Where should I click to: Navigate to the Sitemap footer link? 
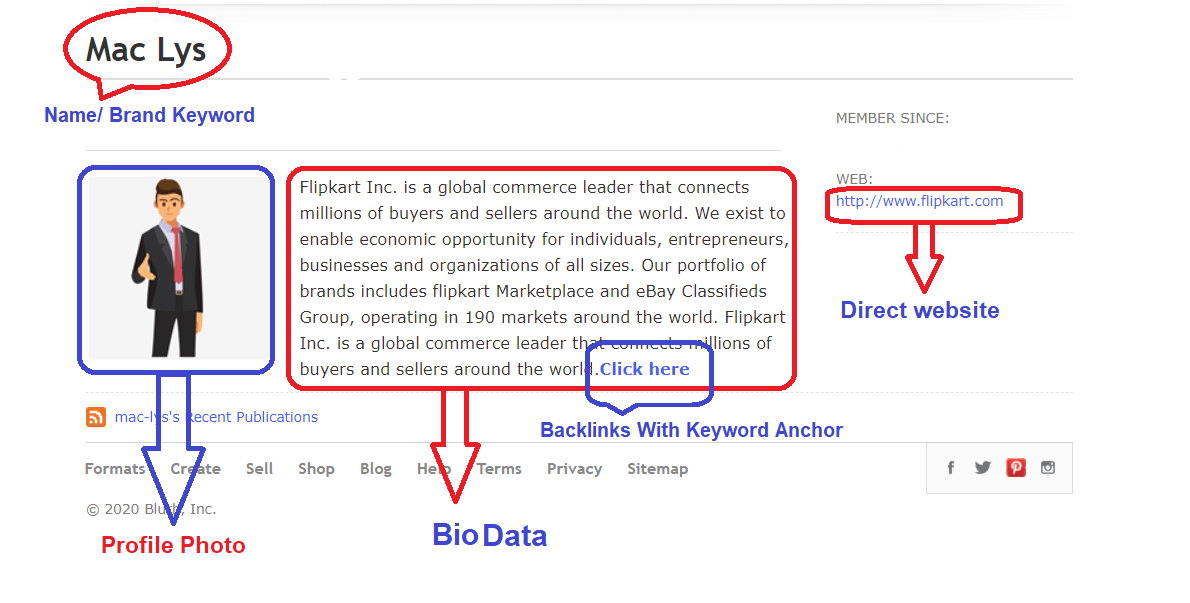[x=657, y=468]
